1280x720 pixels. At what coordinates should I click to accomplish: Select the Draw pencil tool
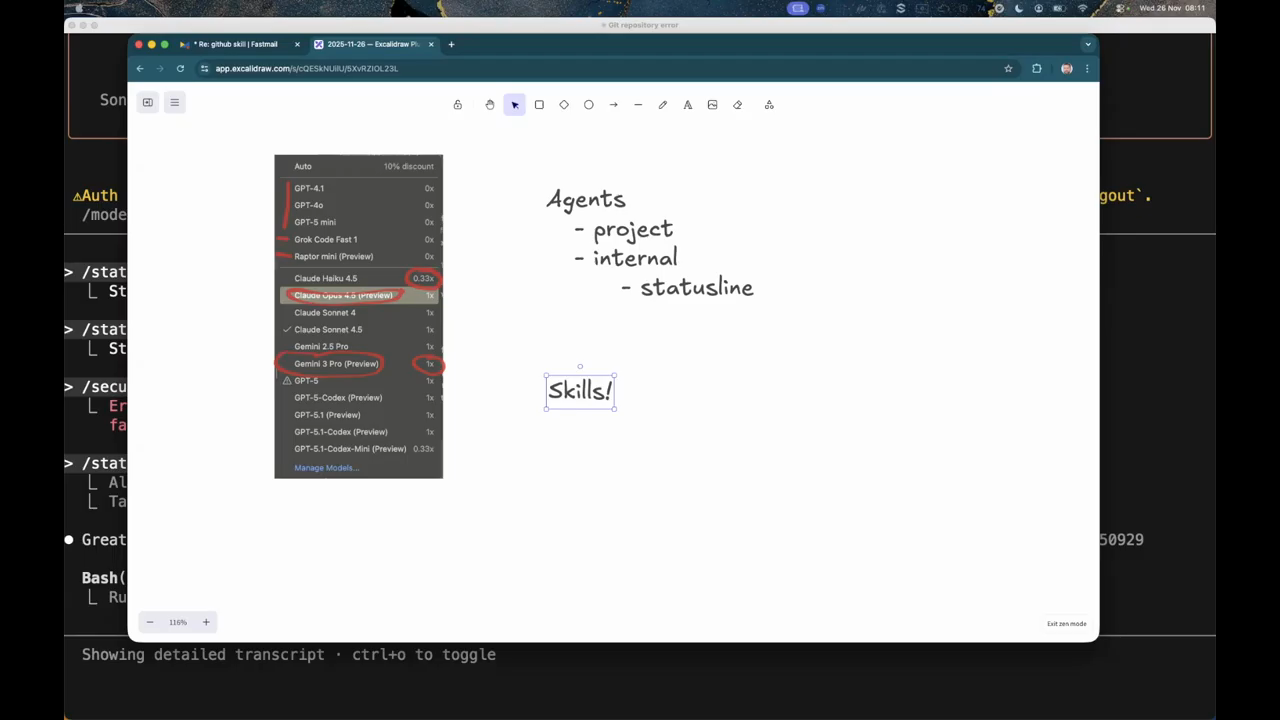click(x=662, y=105)
